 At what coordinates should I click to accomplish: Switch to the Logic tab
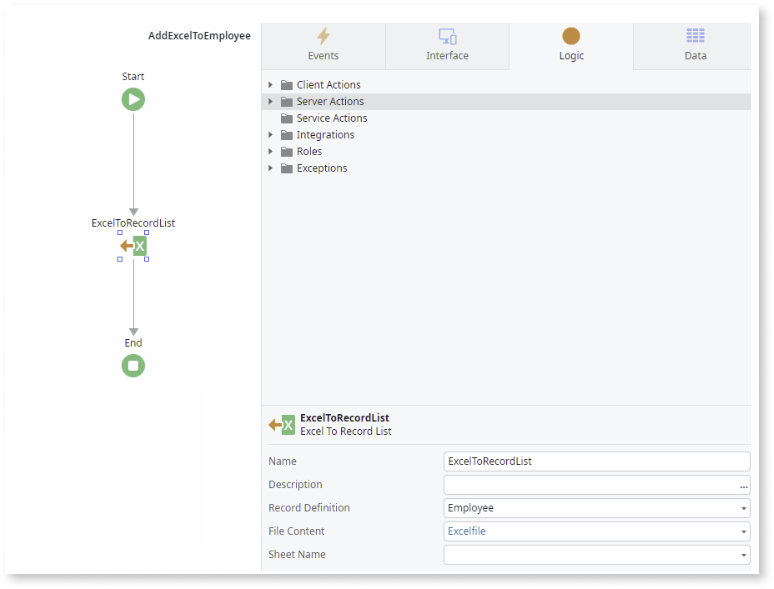click(x=571, y=46)
